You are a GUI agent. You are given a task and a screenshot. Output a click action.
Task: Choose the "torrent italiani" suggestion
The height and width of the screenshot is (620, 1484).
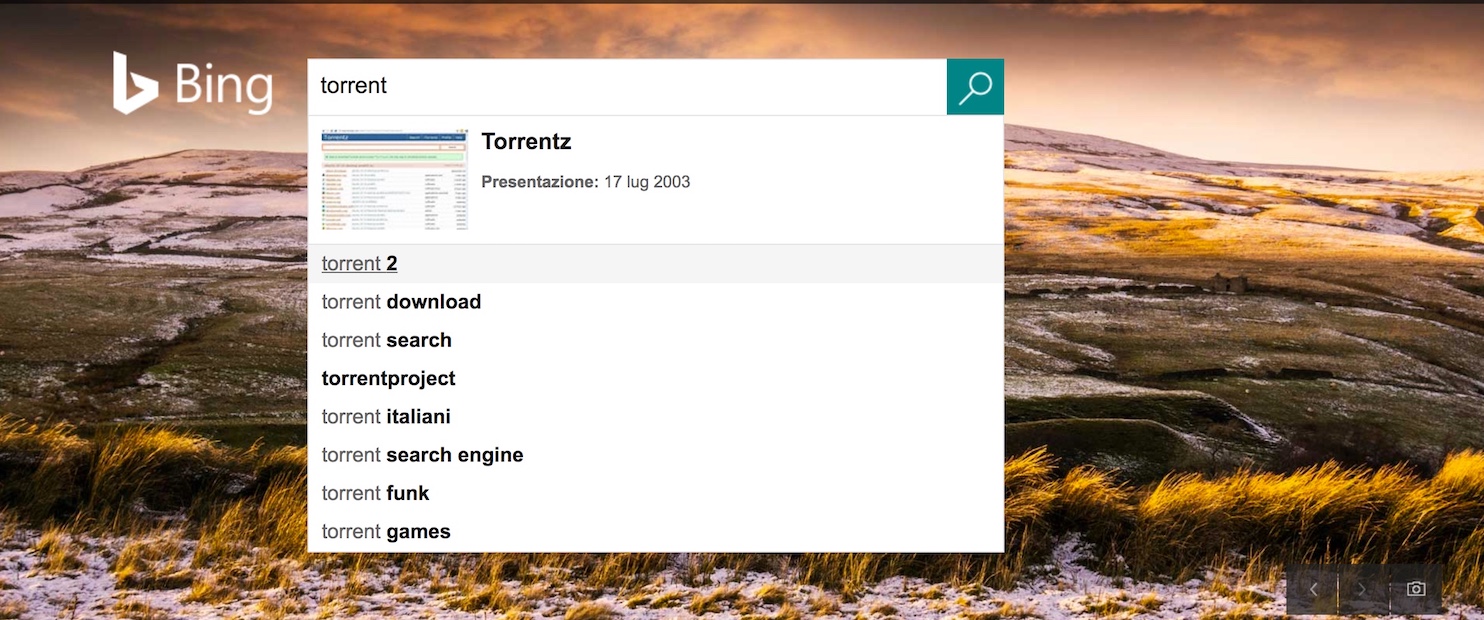coord(386,417)
